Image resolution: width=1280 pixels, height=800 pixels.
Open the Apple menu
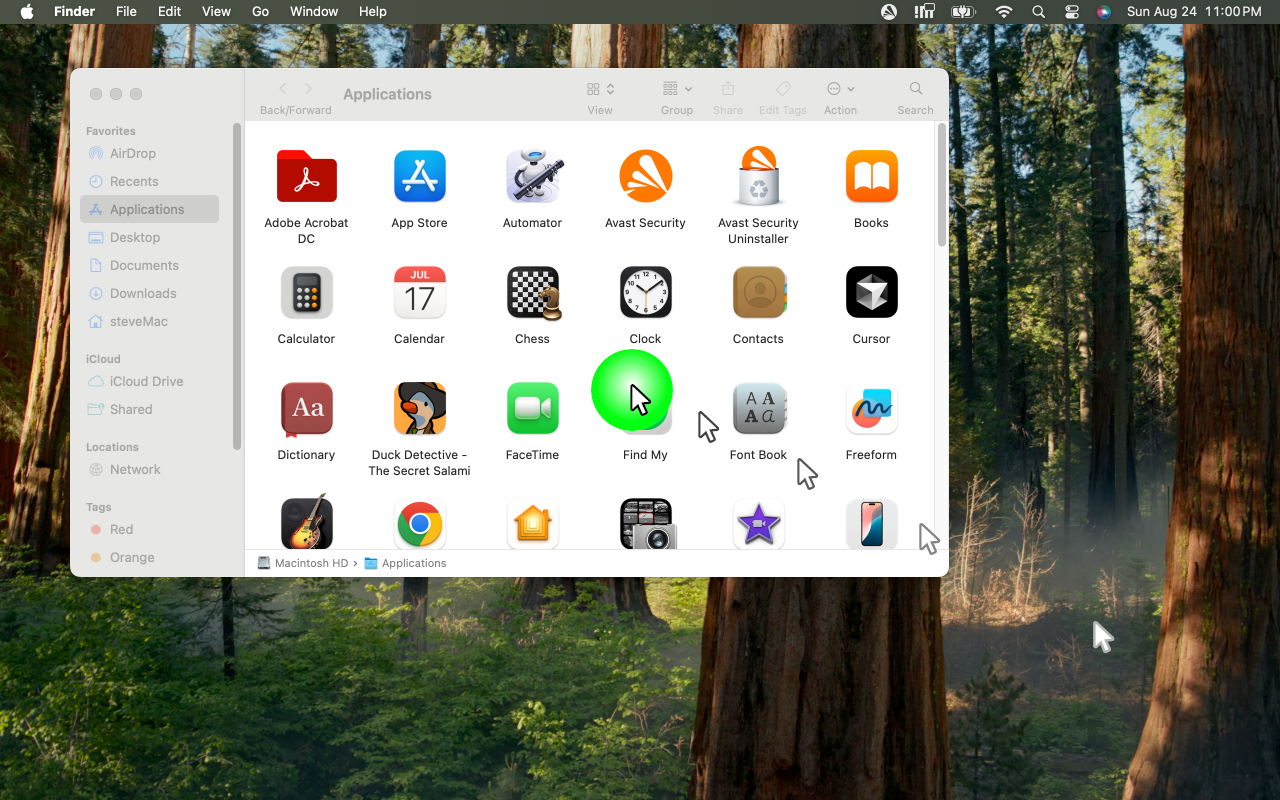coord(27,11)
